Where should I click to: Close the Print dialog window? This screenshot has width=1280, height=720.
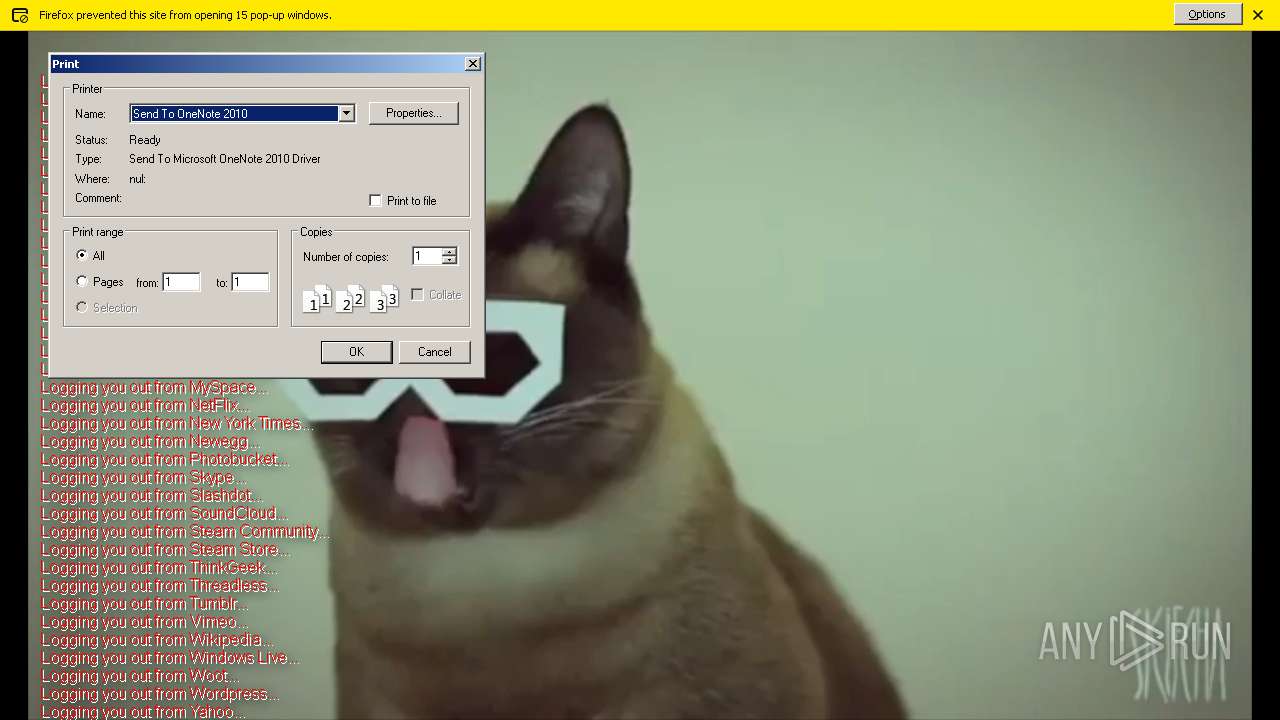(x=473, y=63)
